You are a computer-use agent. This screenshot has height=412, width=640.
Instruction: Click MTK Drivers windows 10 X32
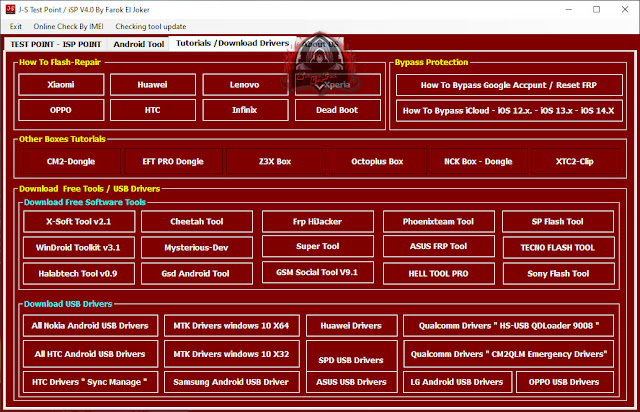click(232, 354)
